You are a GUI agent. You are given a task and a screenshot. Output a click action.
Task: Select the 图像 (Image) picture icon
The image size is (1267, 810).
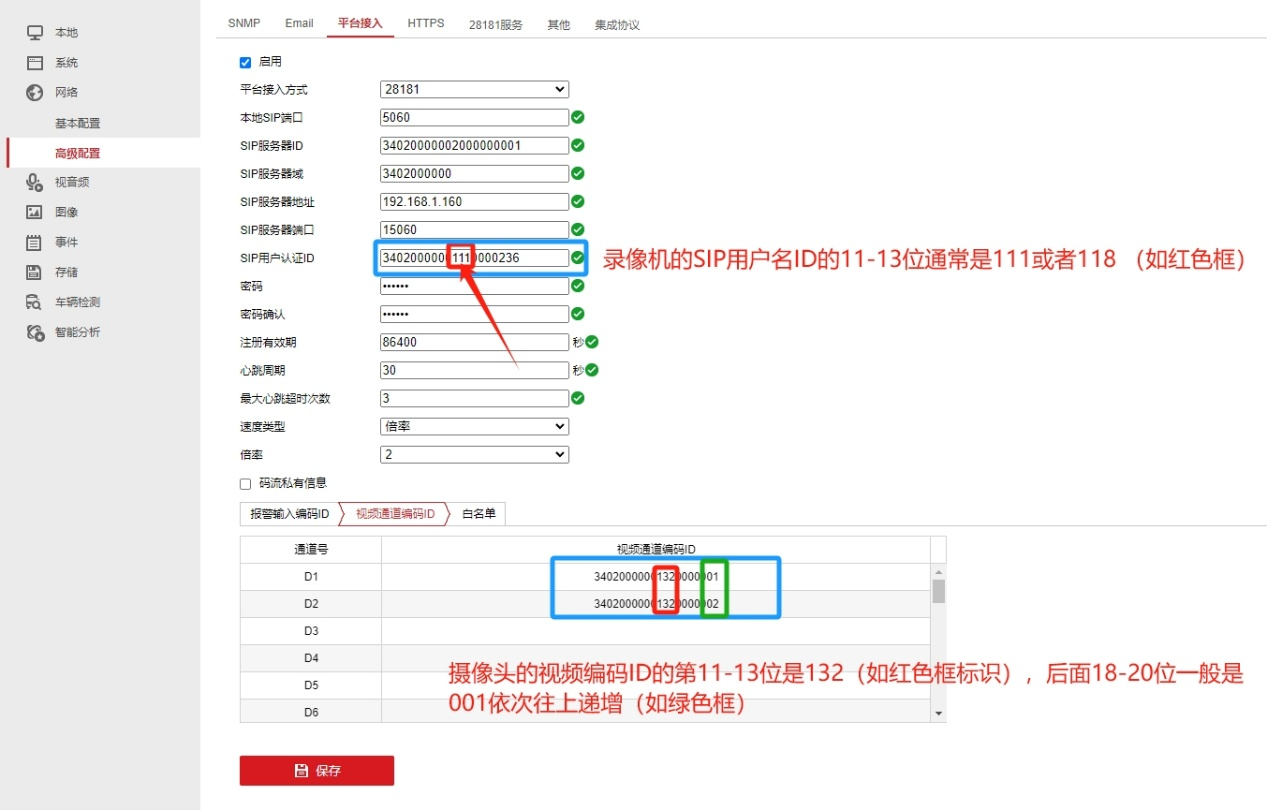pyautogui.click(x=35, y=212)
